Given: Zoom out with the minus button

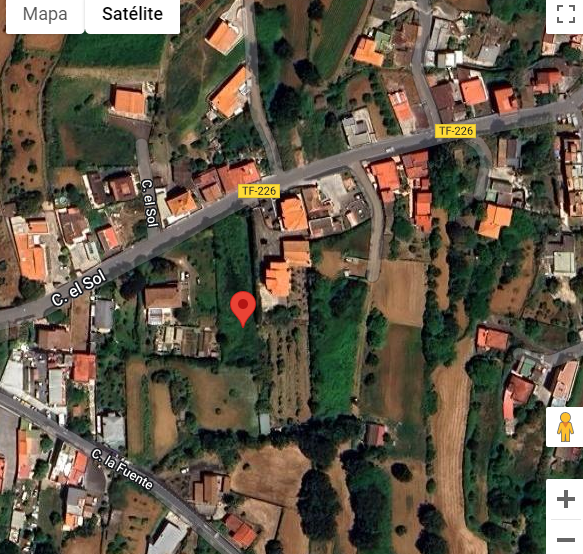Looking at the screenshot, I should pyautogui.click(x=566, y=539).
